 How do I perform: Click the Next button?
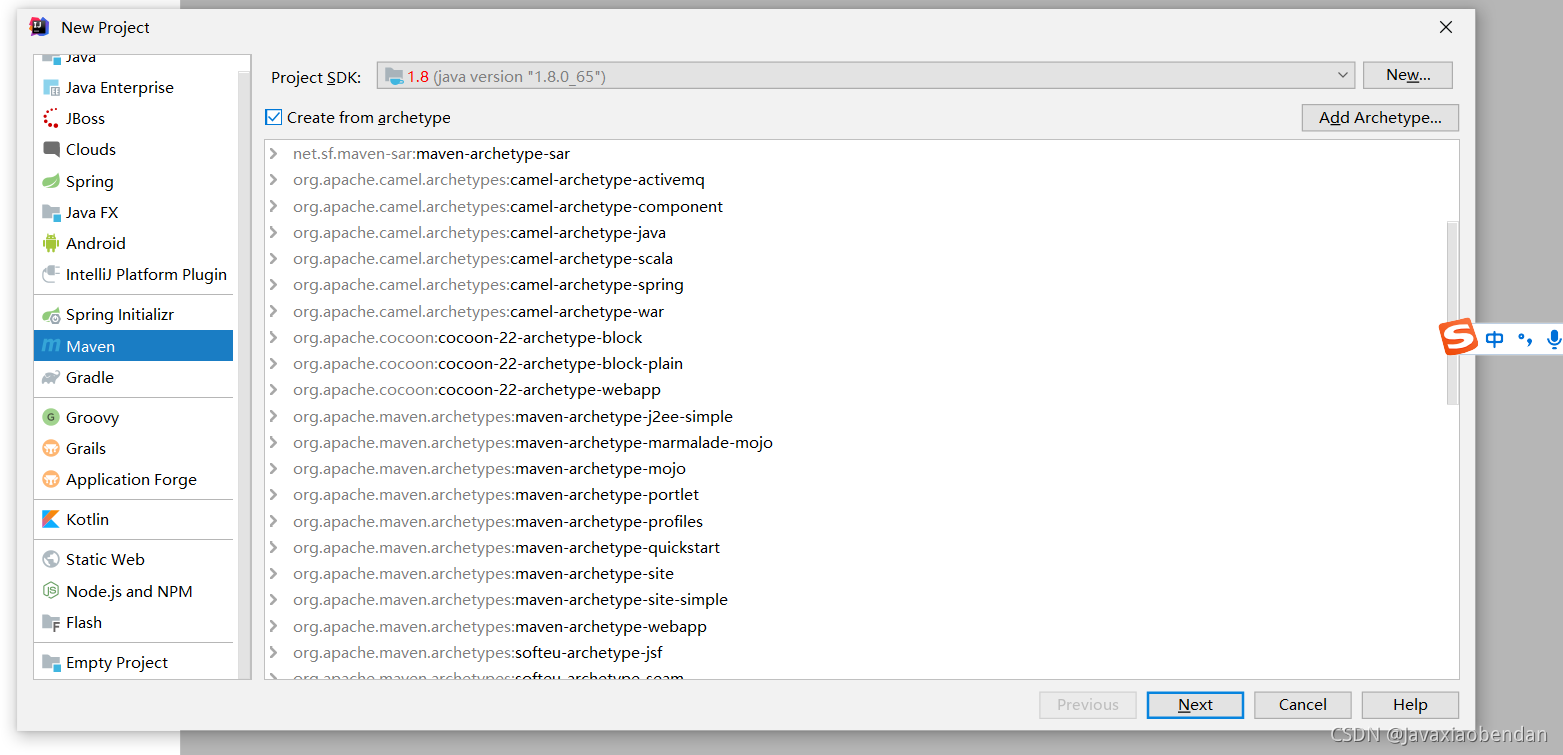[x=1195, y=705]
